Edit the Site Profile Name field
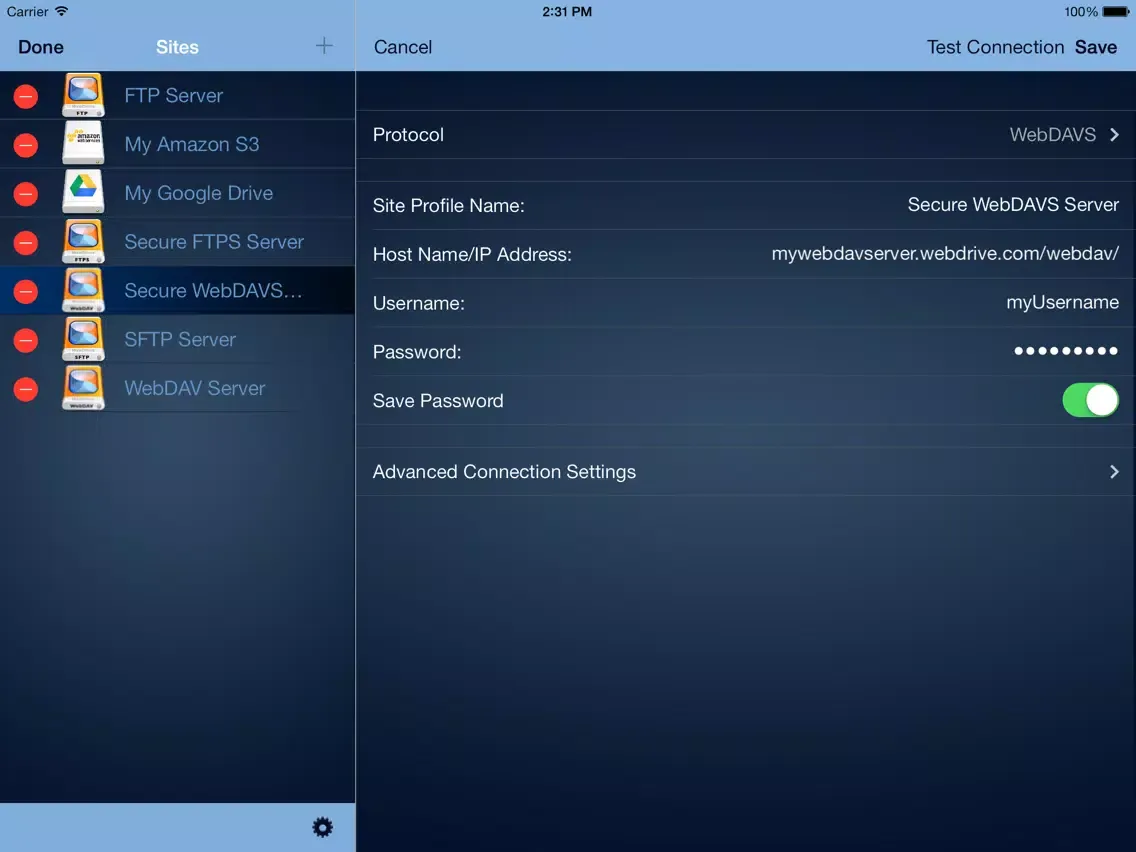Screen dimensions: 1136x852 pyautogui.click(x=1013, y=205)
